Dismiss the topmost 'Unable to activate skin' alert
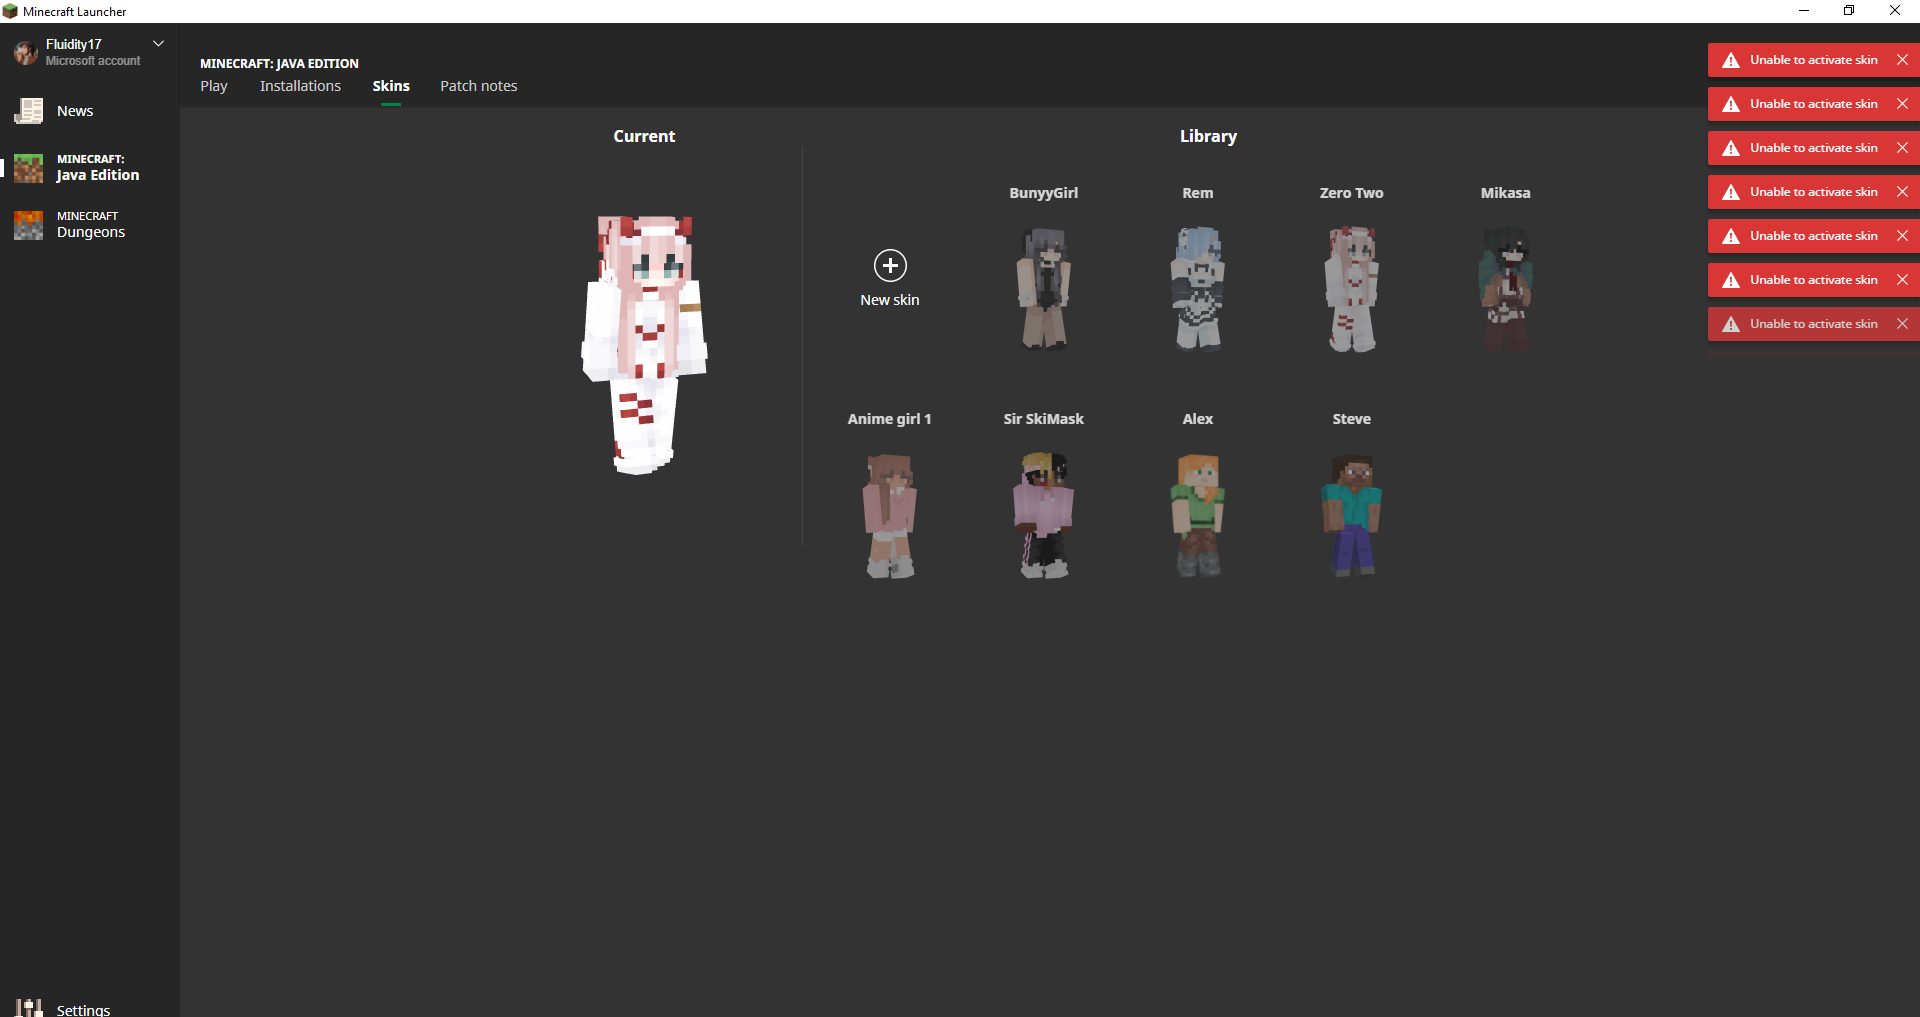The image size is (1920, 1017). click(1902, 60)
